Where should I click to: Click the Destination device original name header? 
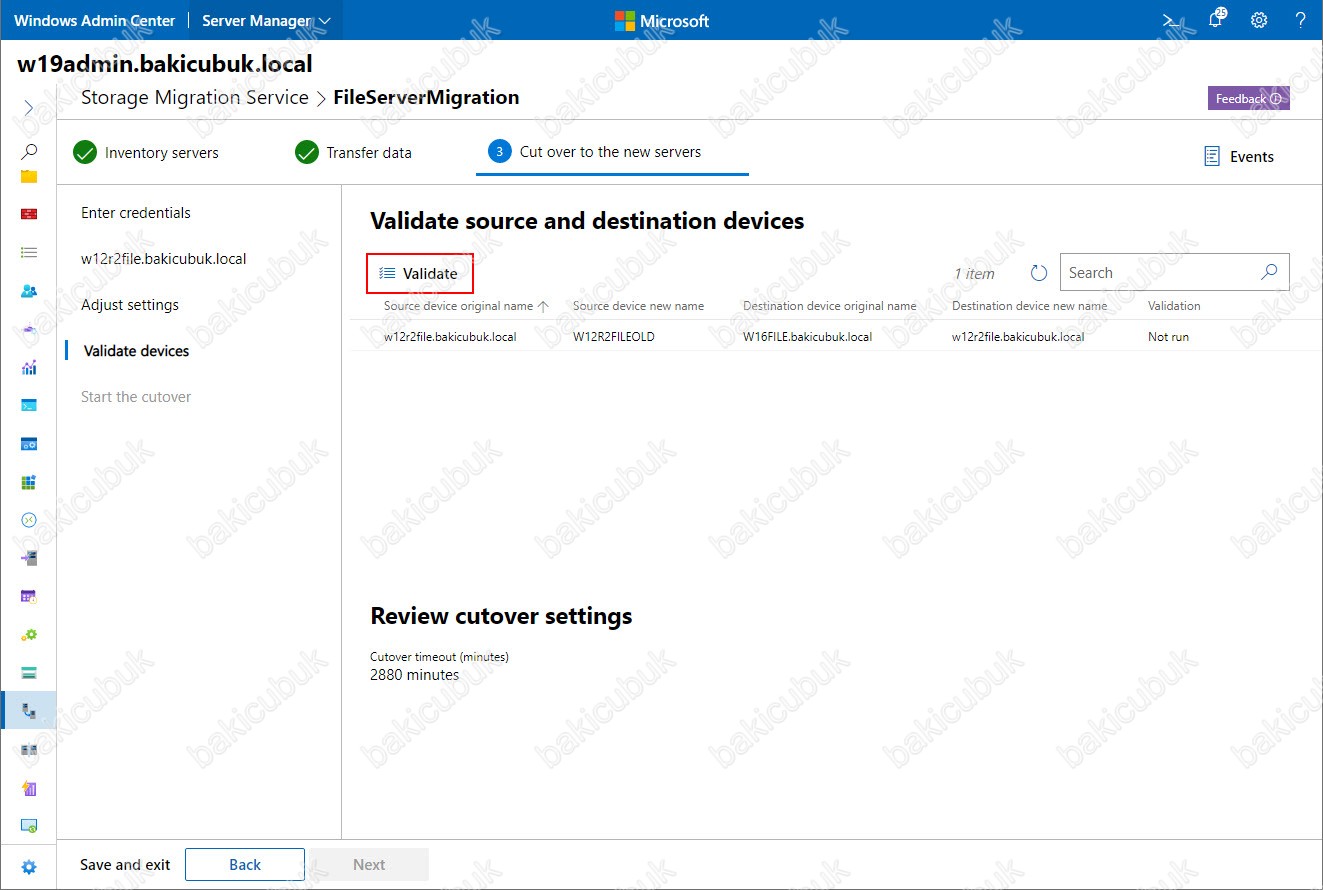coord(830,306)
